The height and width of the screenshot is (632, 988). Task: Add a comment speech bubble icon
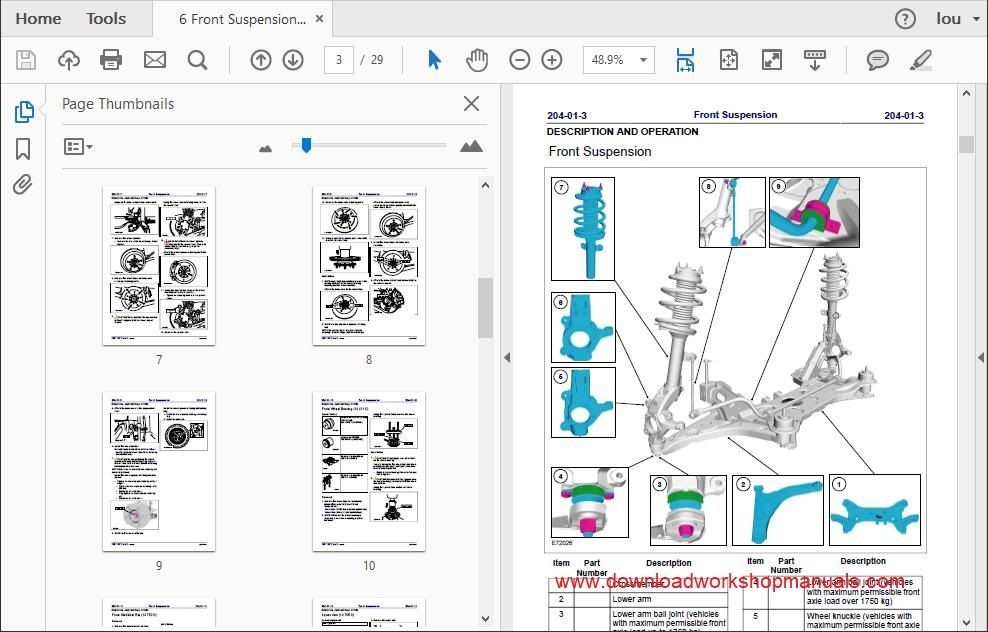(877, 60)
